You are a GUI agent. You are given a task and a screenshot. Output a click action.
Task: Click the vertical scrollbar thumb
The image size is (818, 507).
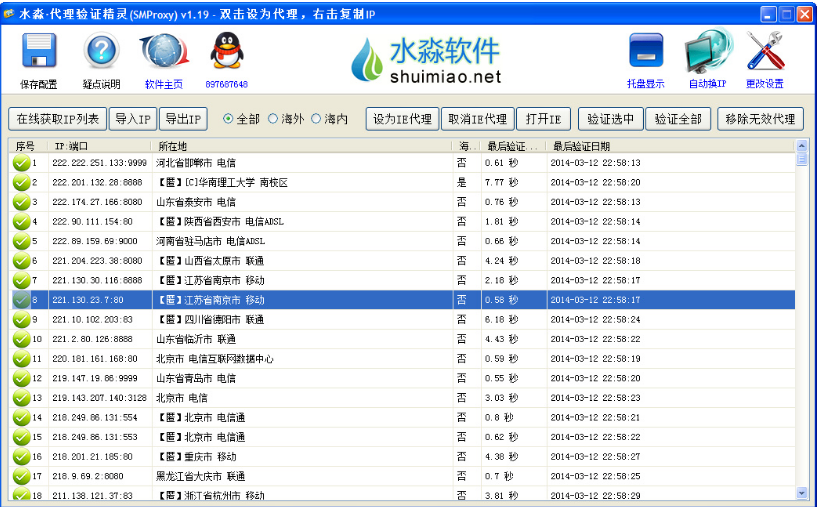tap(802, 159)
